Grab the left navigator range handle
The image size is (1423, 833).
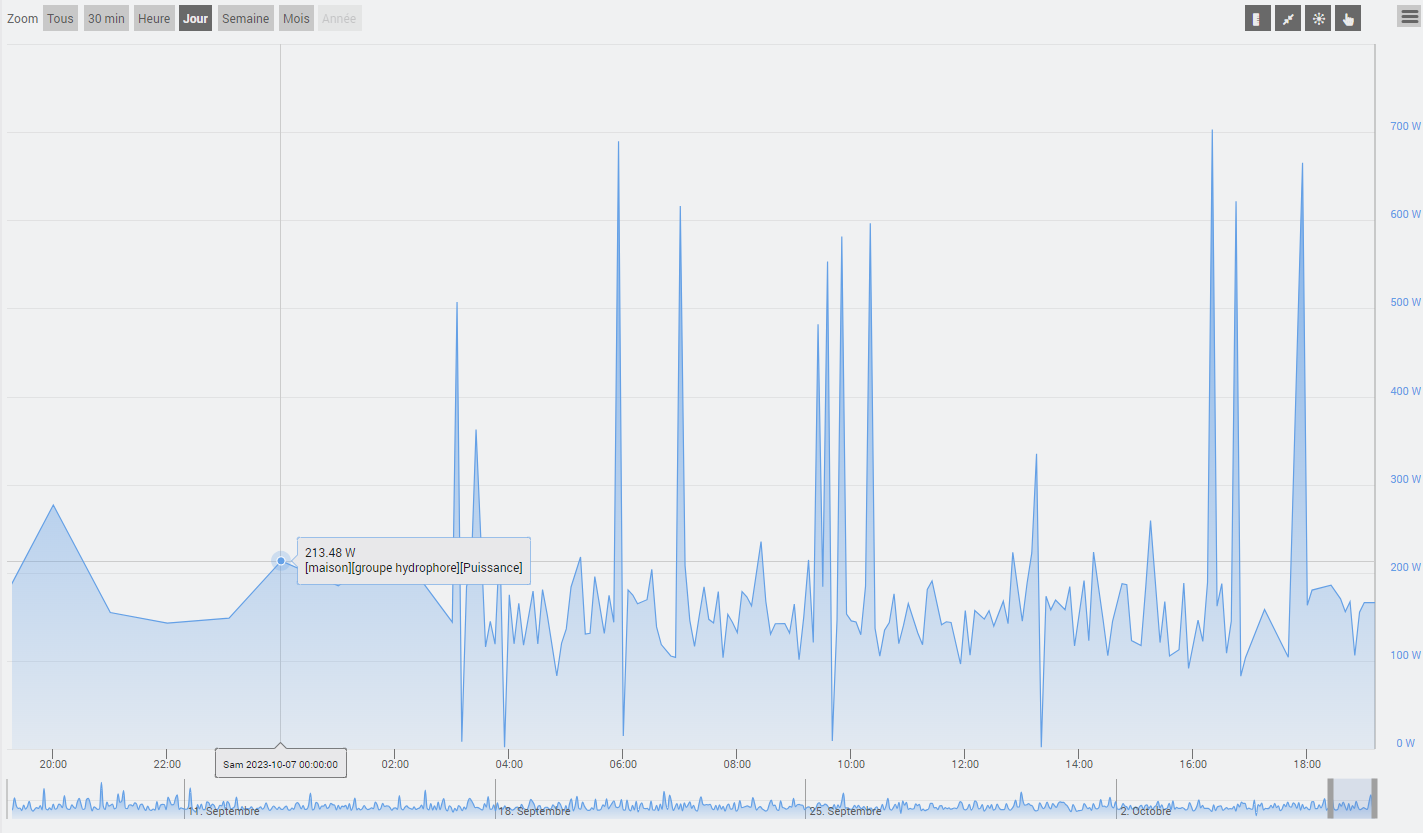[1331, 798]
